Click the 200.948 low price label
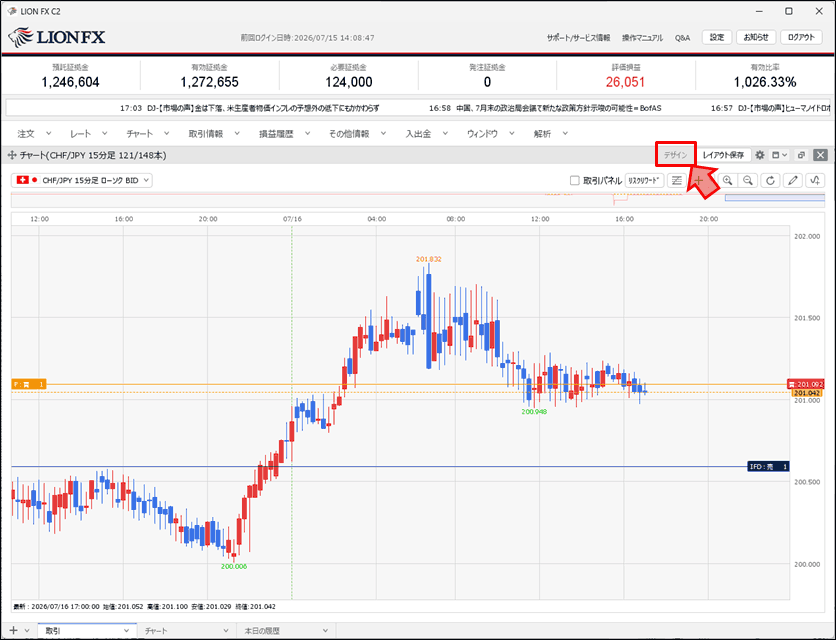The height and width of the screenshot is (640, 836). [x=534, y=412]
